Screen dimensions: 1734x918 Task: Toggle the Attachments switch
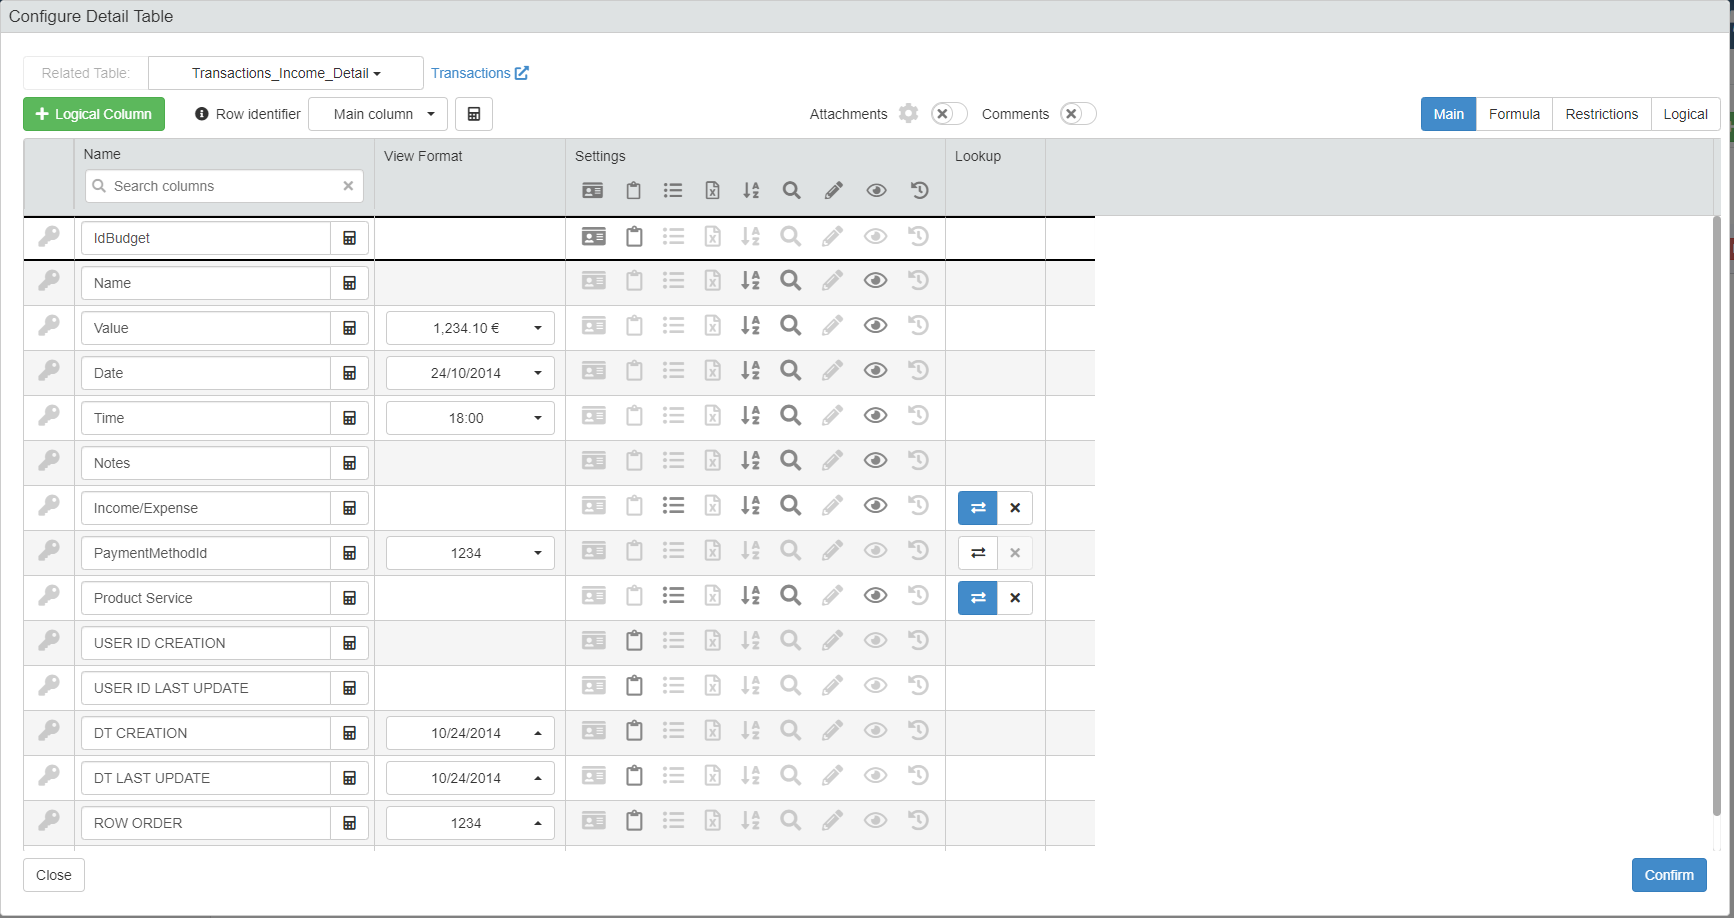(948, 114)
